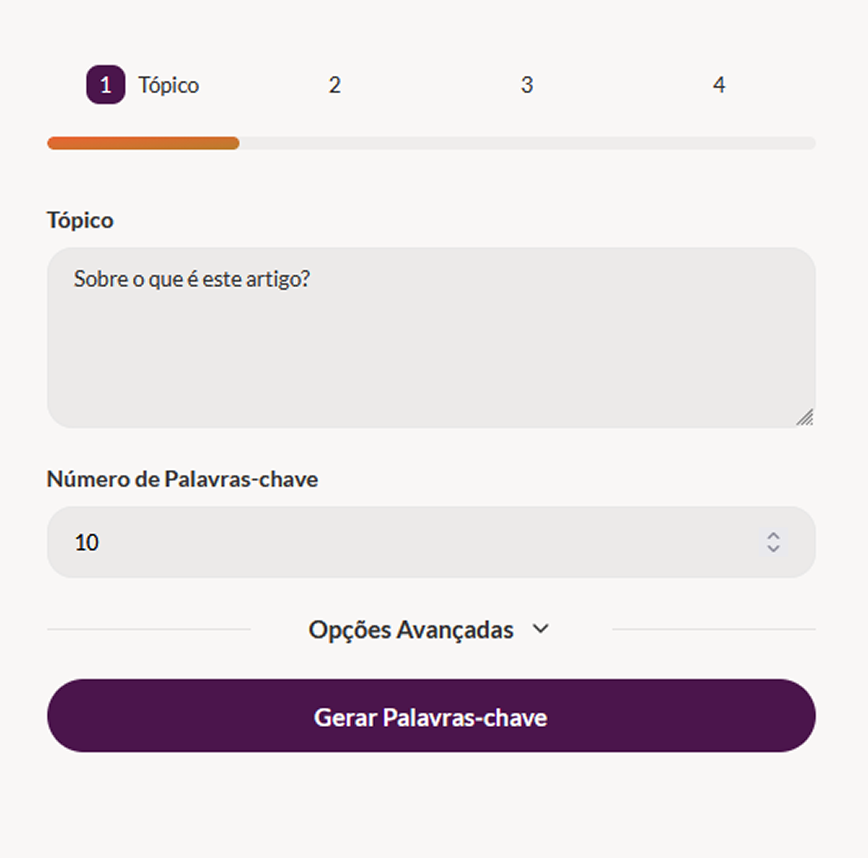Image resolution: width=868 pixels, height=858 pixels.
Task: Go to step 2 in the wizard
Action: [334, 85]
